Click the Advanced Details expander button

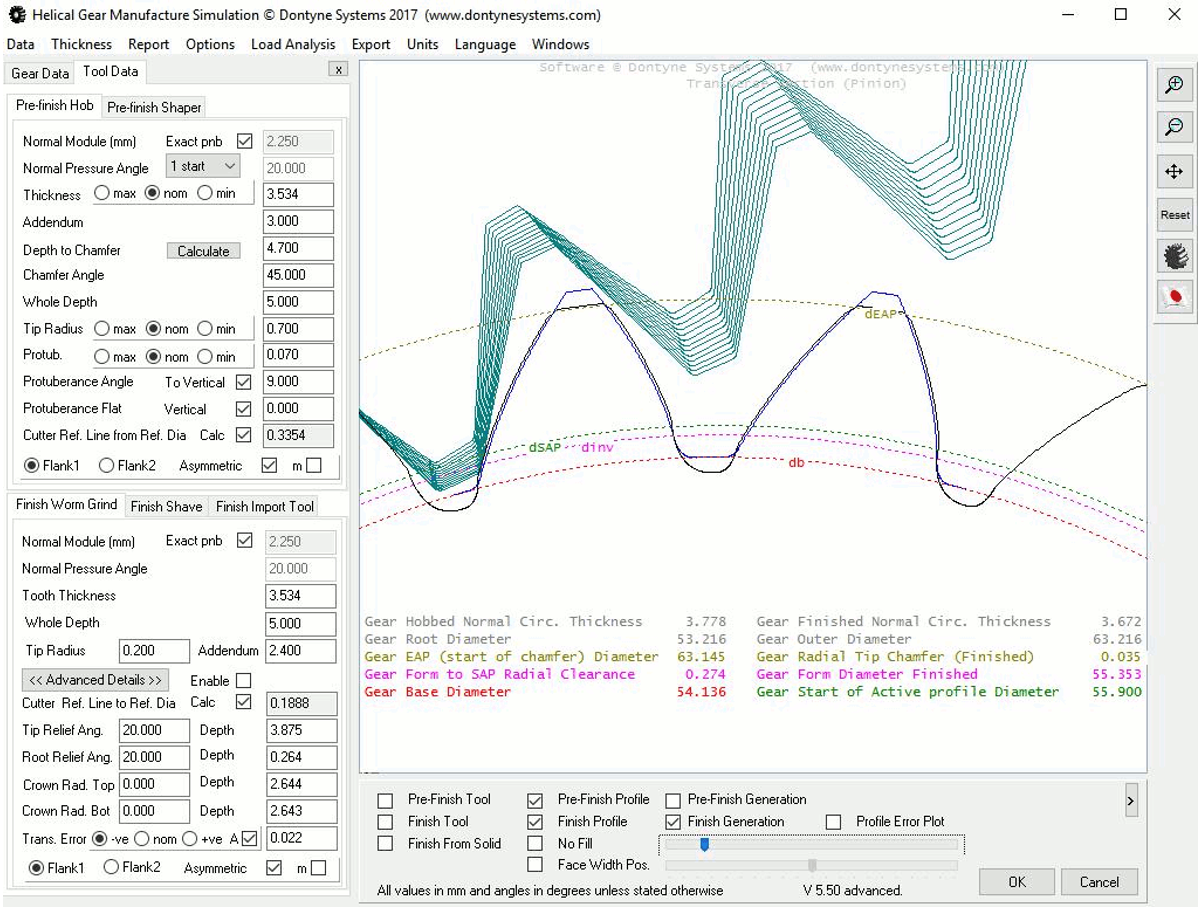pos(94,679)
